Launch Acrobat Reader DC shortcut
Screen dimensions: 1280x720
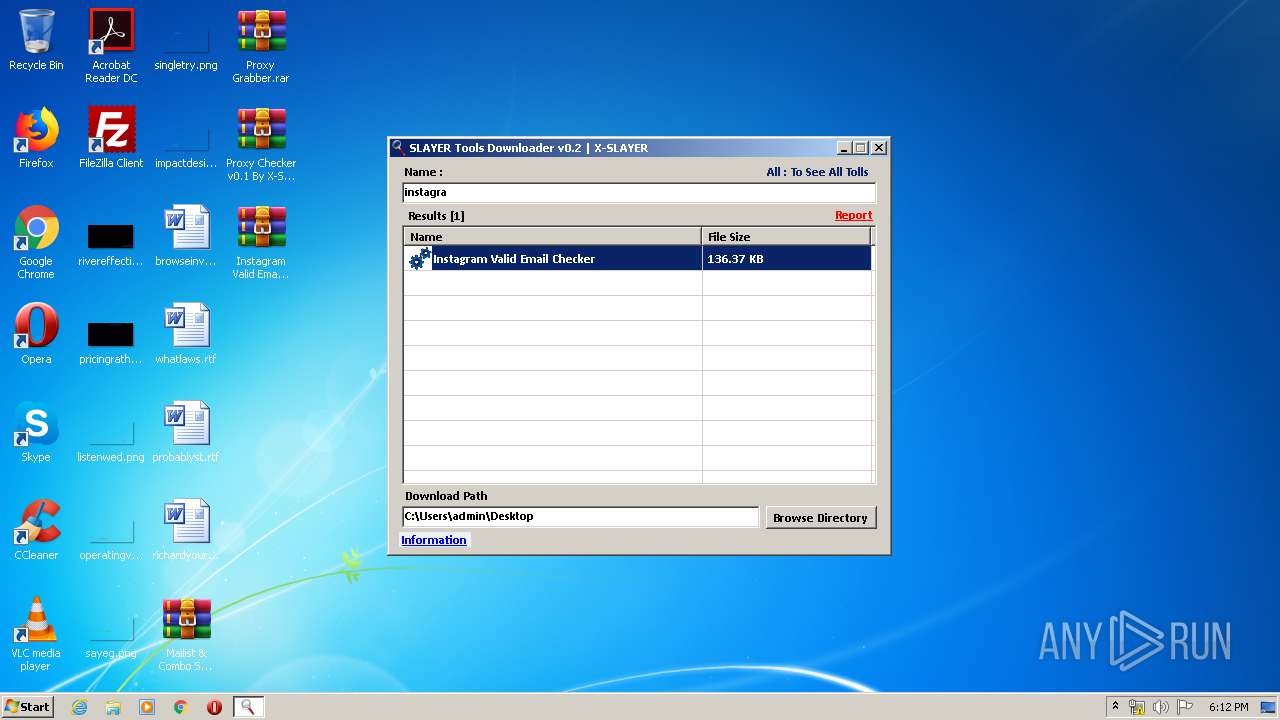[x=111, y=45]
